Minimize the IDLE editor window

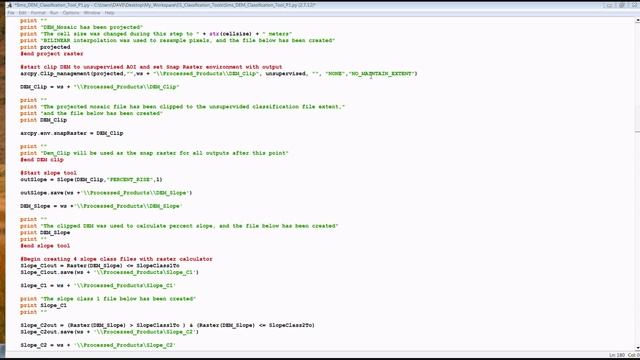pyautogui.click(x=610, y=5)
